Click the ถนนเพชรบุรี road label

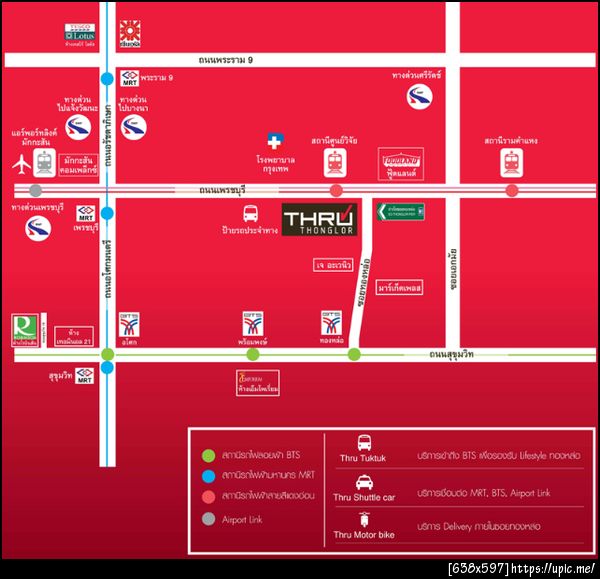222,190
